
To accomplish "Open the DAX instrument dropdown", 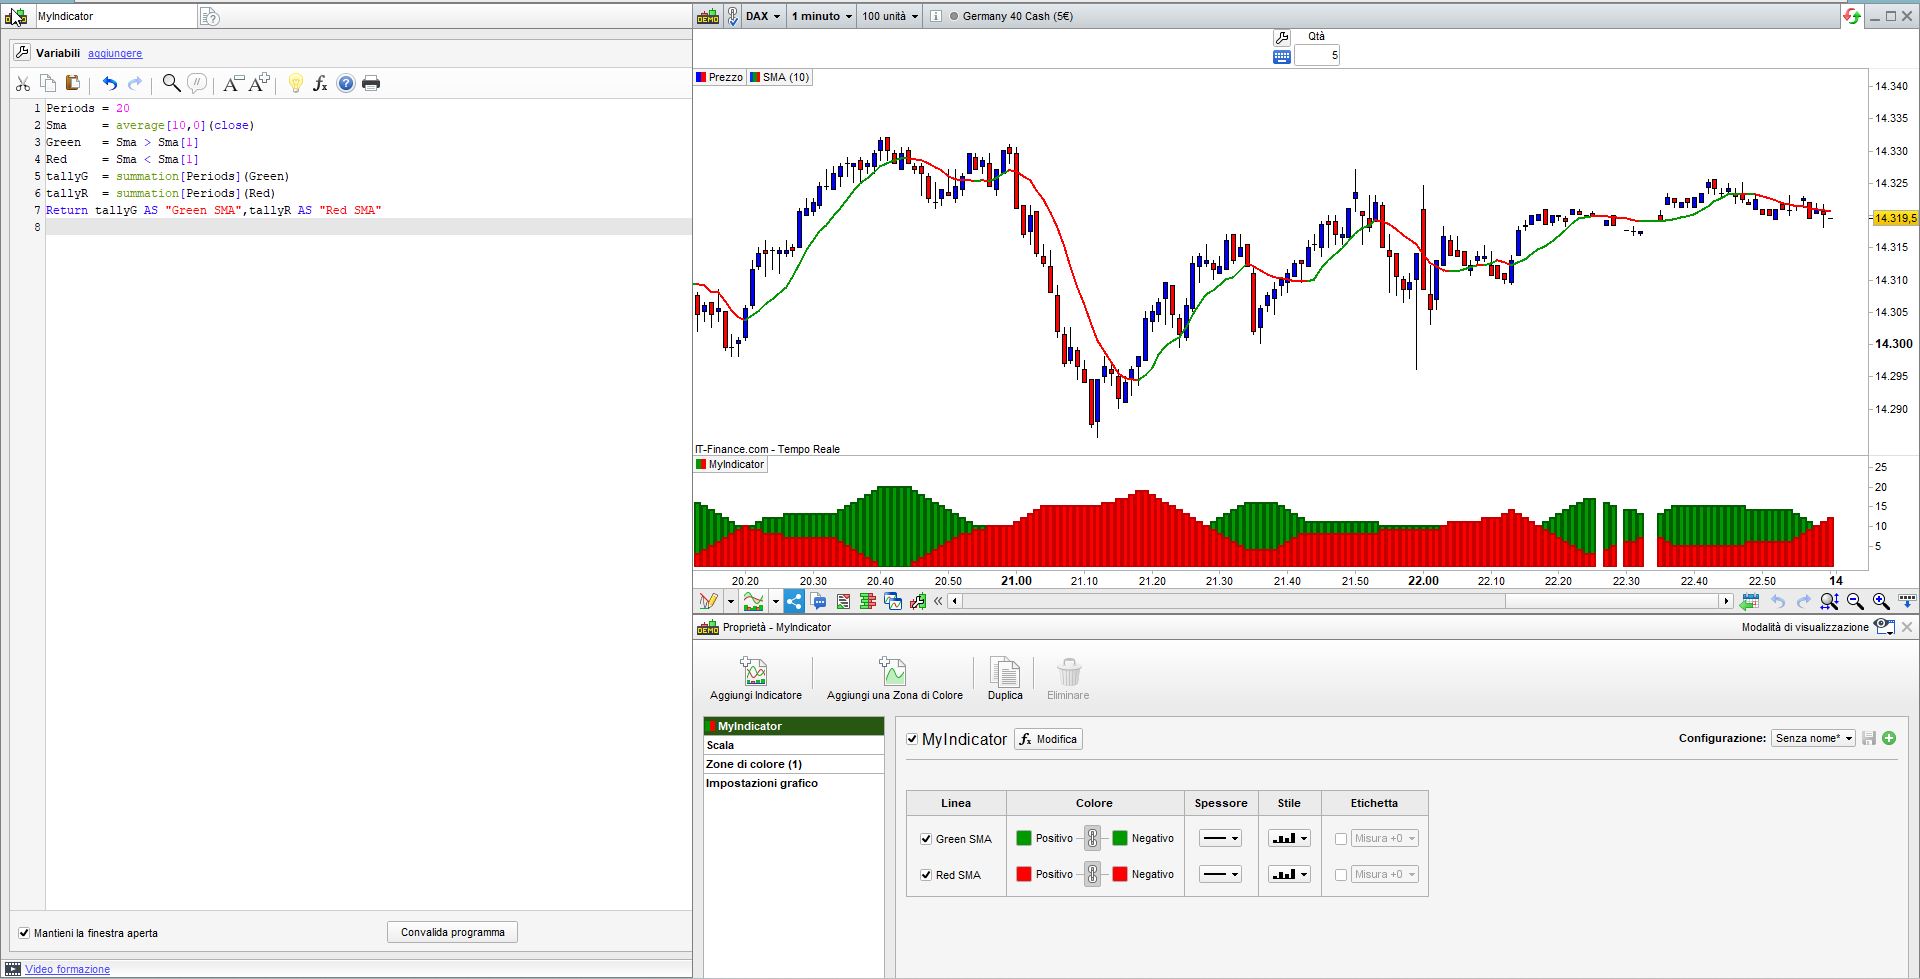I will pyautogui.click(x=764, y=16).
